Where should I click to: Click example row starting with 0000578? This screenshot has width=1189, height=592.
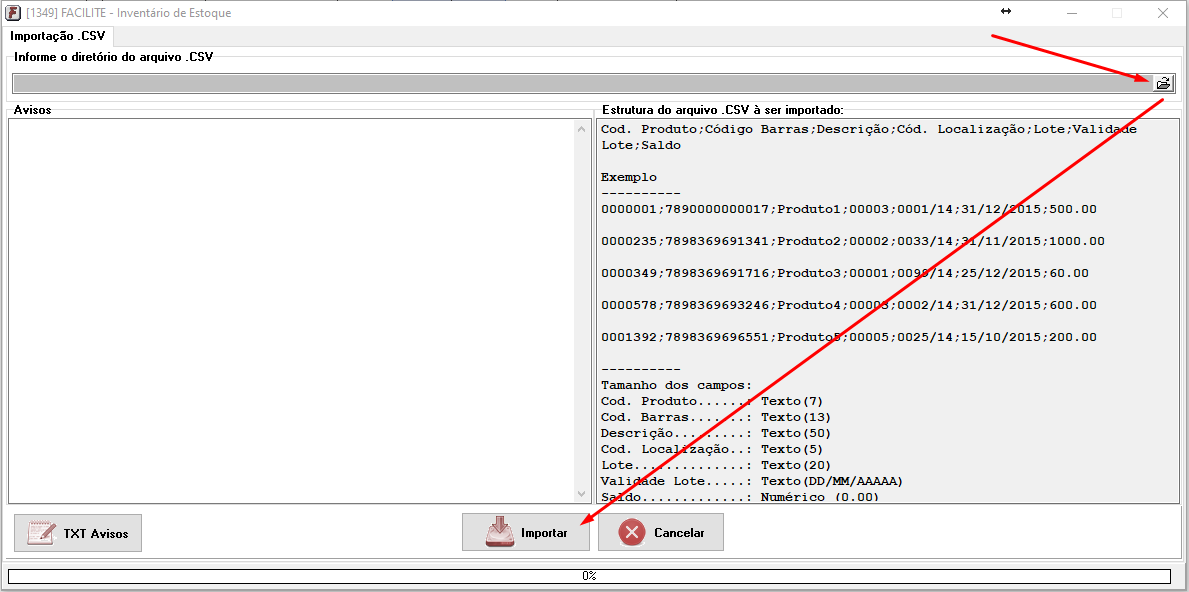coord(849,305)
